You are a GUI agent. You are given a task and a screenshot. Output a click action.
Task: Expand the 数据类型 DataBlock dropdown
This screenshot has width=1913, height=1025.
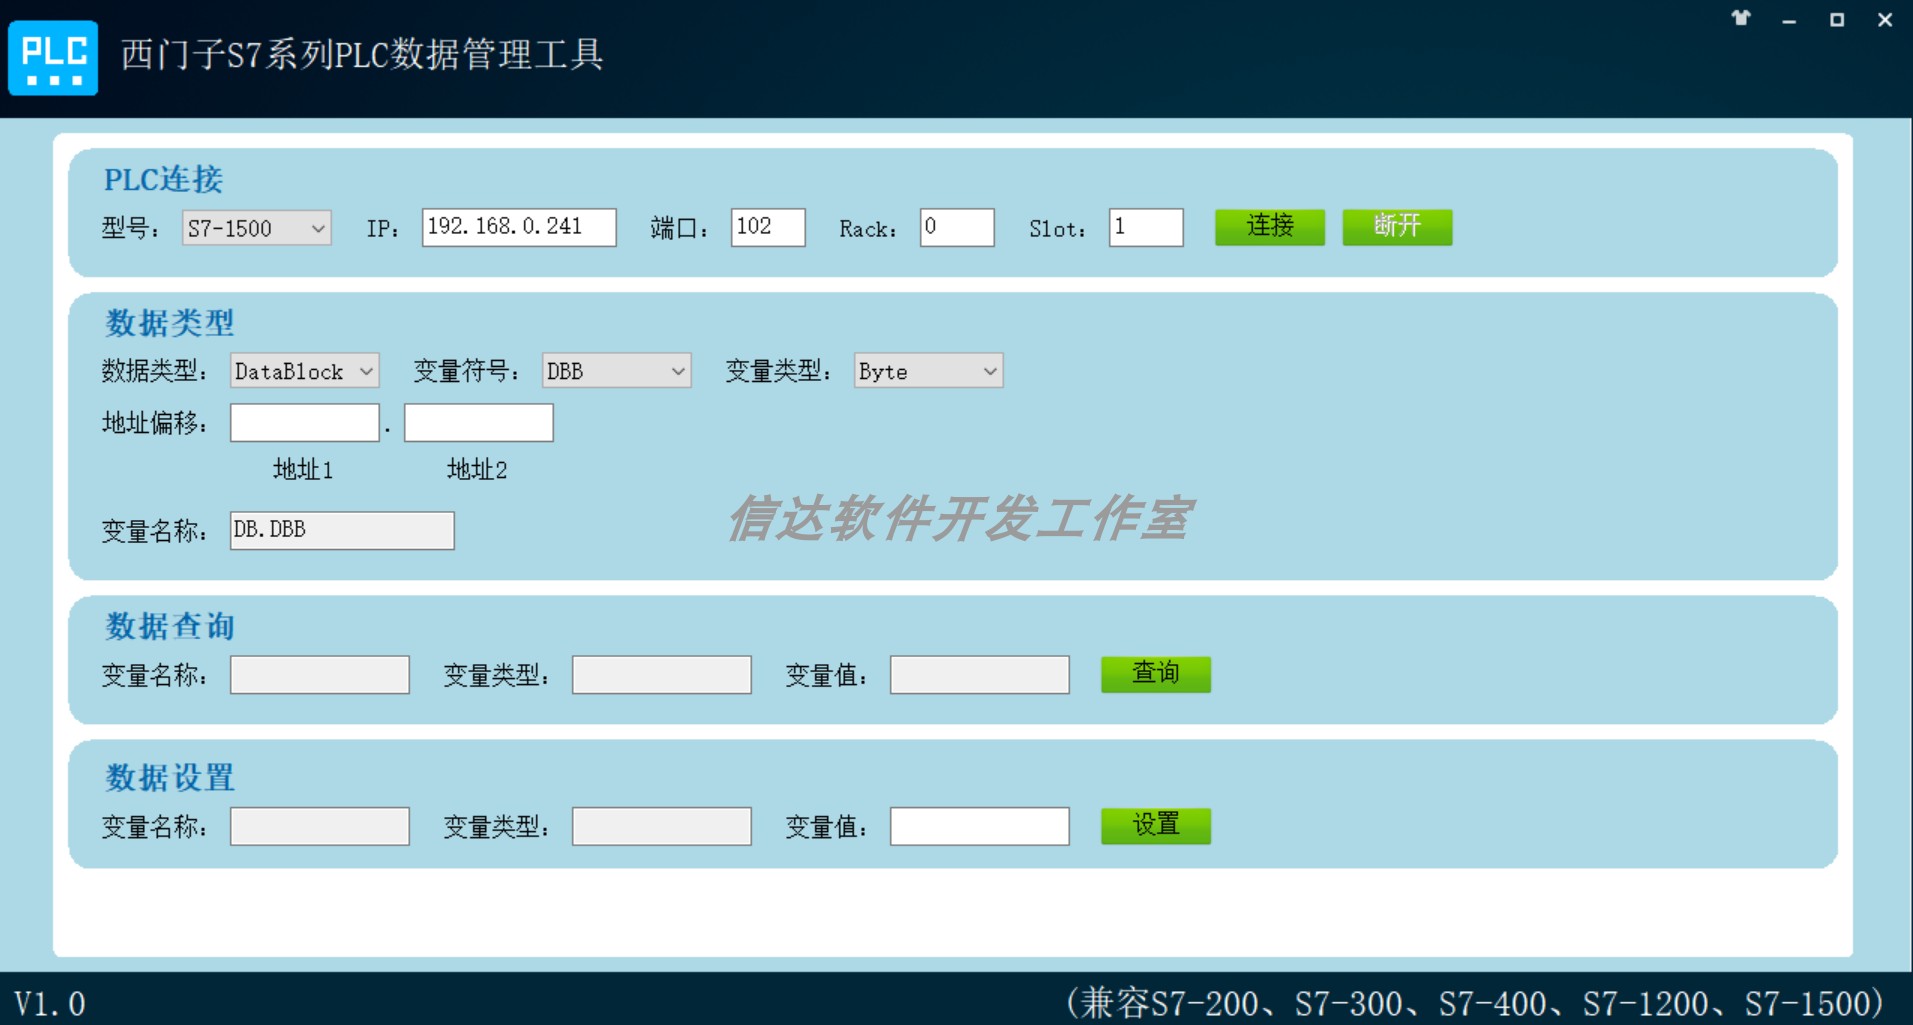point(304,371)
